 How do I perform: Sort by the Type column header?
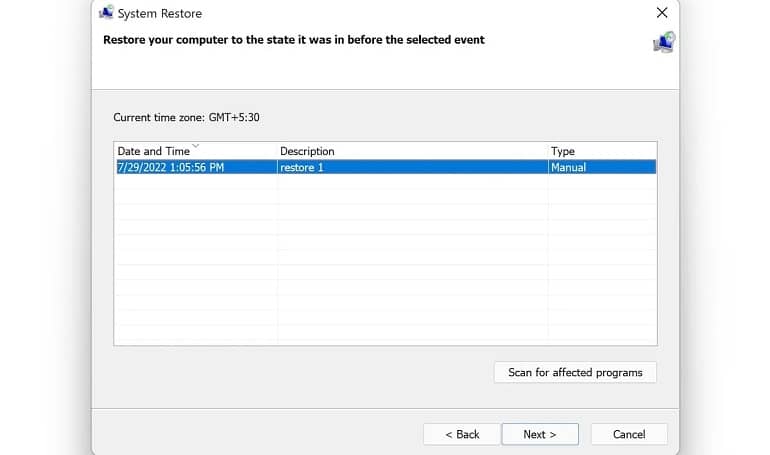pyautogui.click(x=602, y=151)
